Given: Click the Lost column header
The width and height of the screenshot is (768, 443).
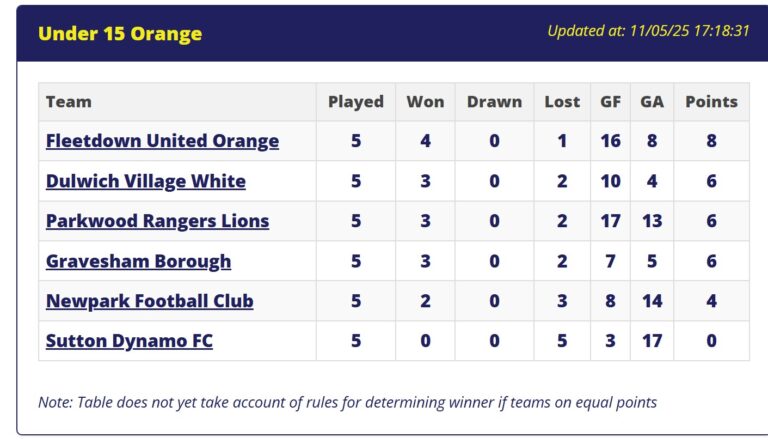Looking at the screenshot, I should point(562,102).
